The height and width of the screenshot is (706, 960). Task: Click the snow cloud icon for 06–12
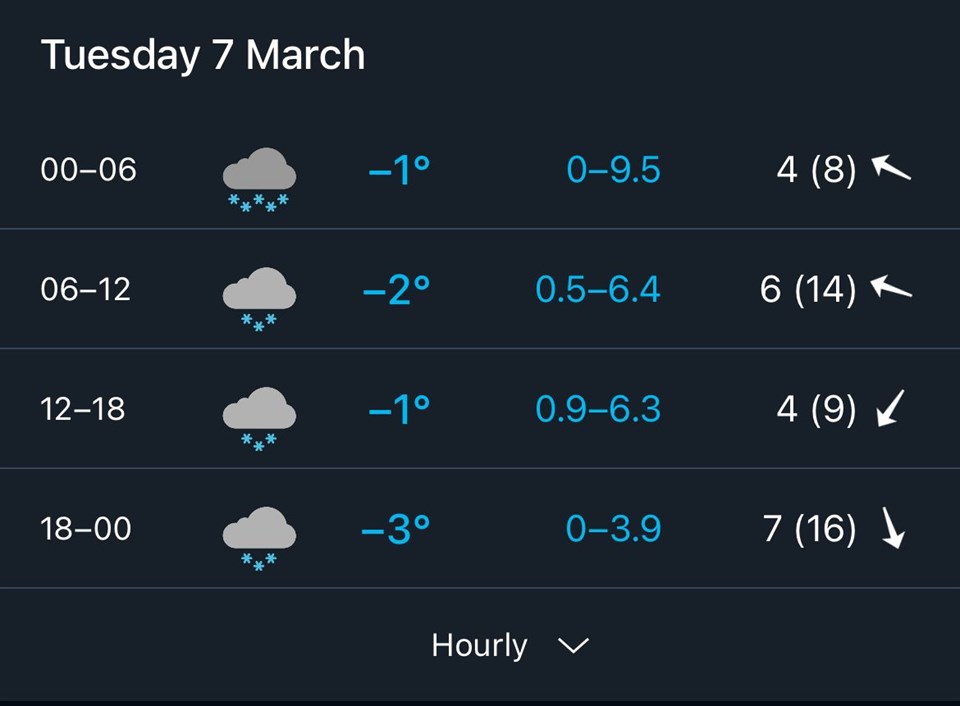click(x=259, y=296)
